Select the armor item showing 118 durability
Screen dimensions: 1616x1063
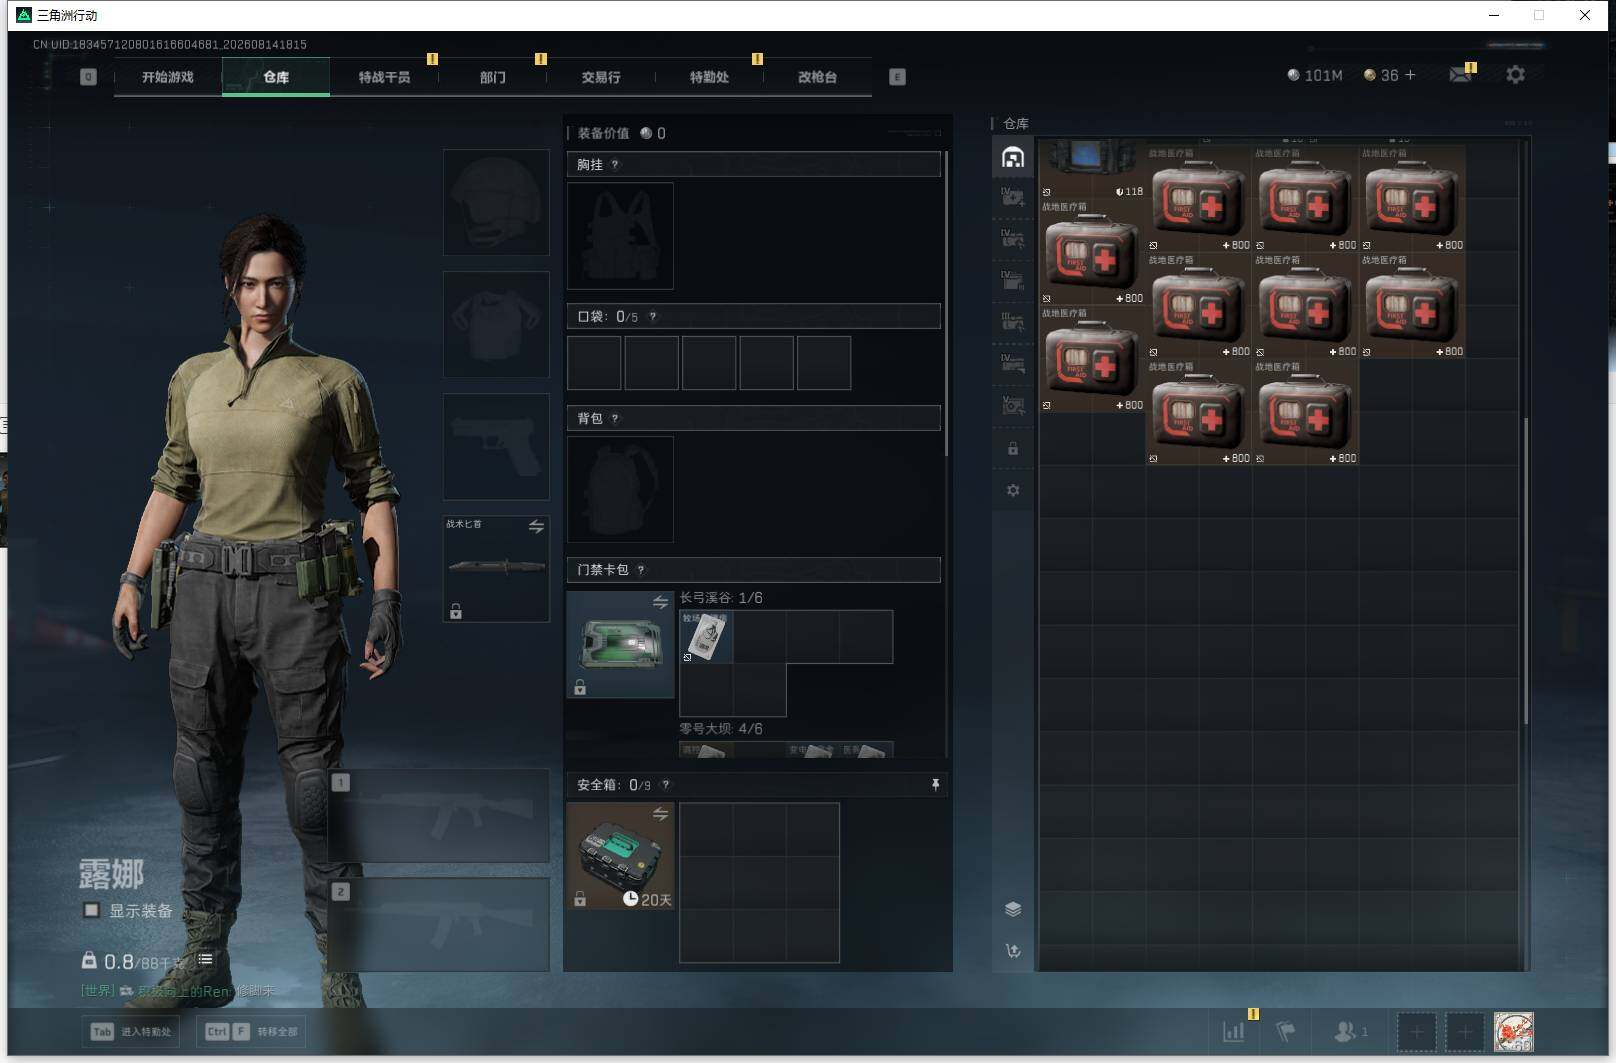(x=1092, y=169)
